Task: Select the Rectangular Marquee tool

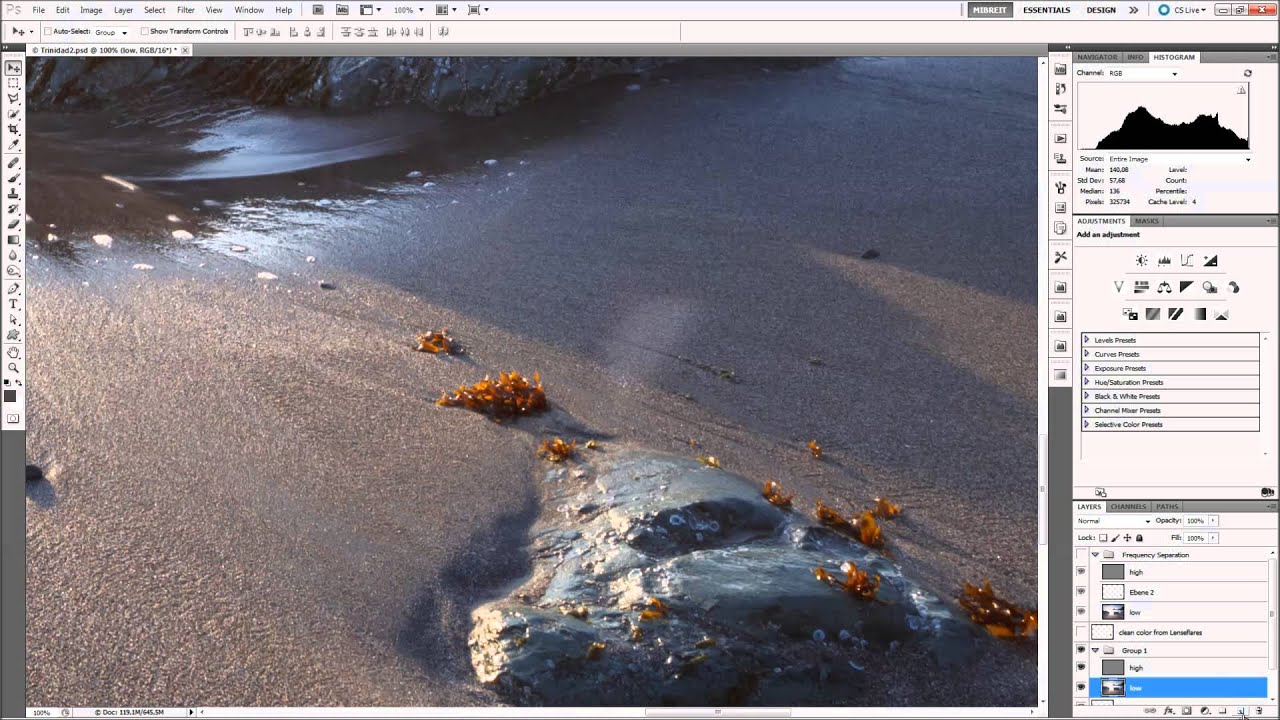Action: point(14,84)
